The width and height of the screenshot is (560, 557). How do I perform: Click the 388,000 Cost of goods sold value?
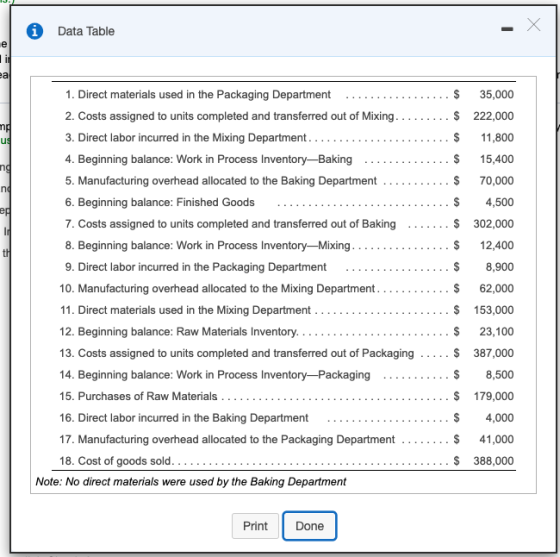pyautogui.click(x=494, y=461)
